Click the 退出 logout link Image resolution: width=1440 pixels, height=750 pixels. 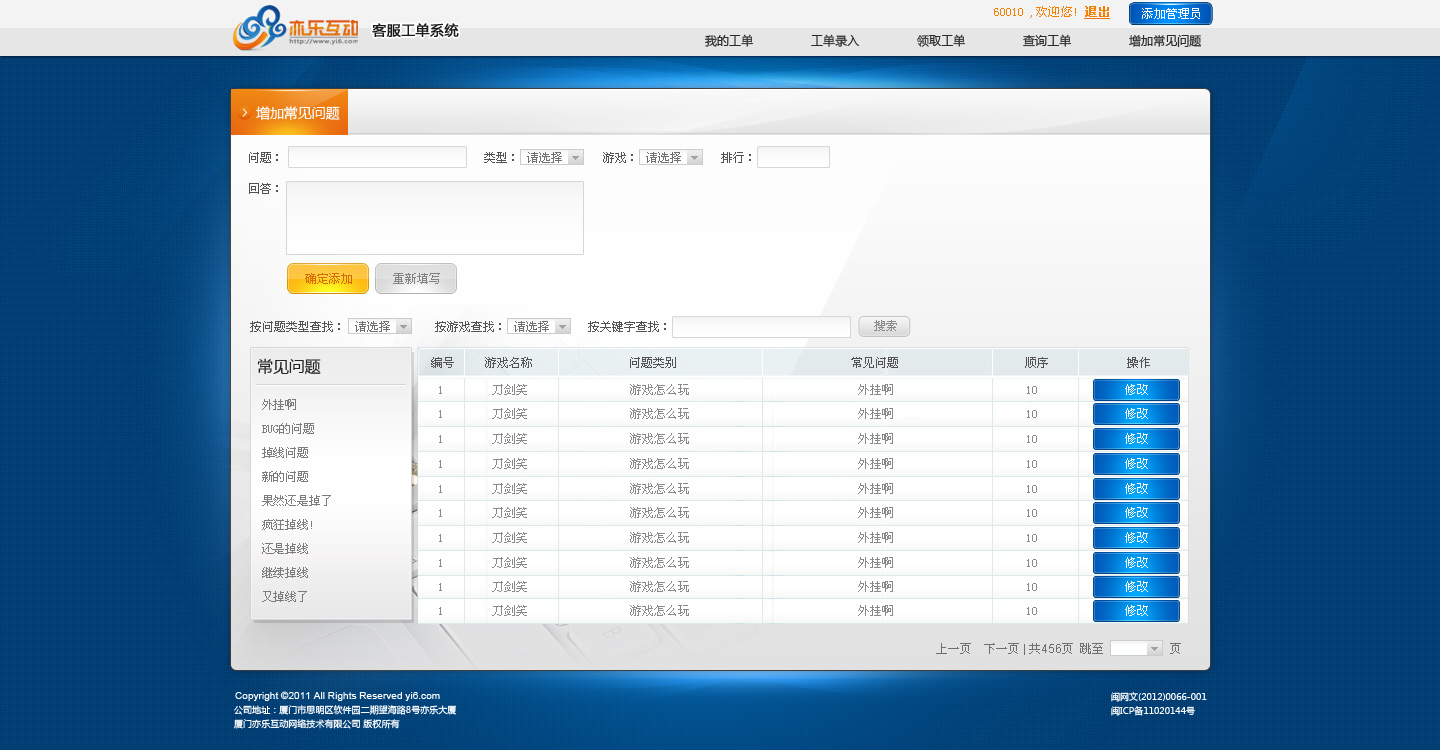click(x=1097, y=13)
